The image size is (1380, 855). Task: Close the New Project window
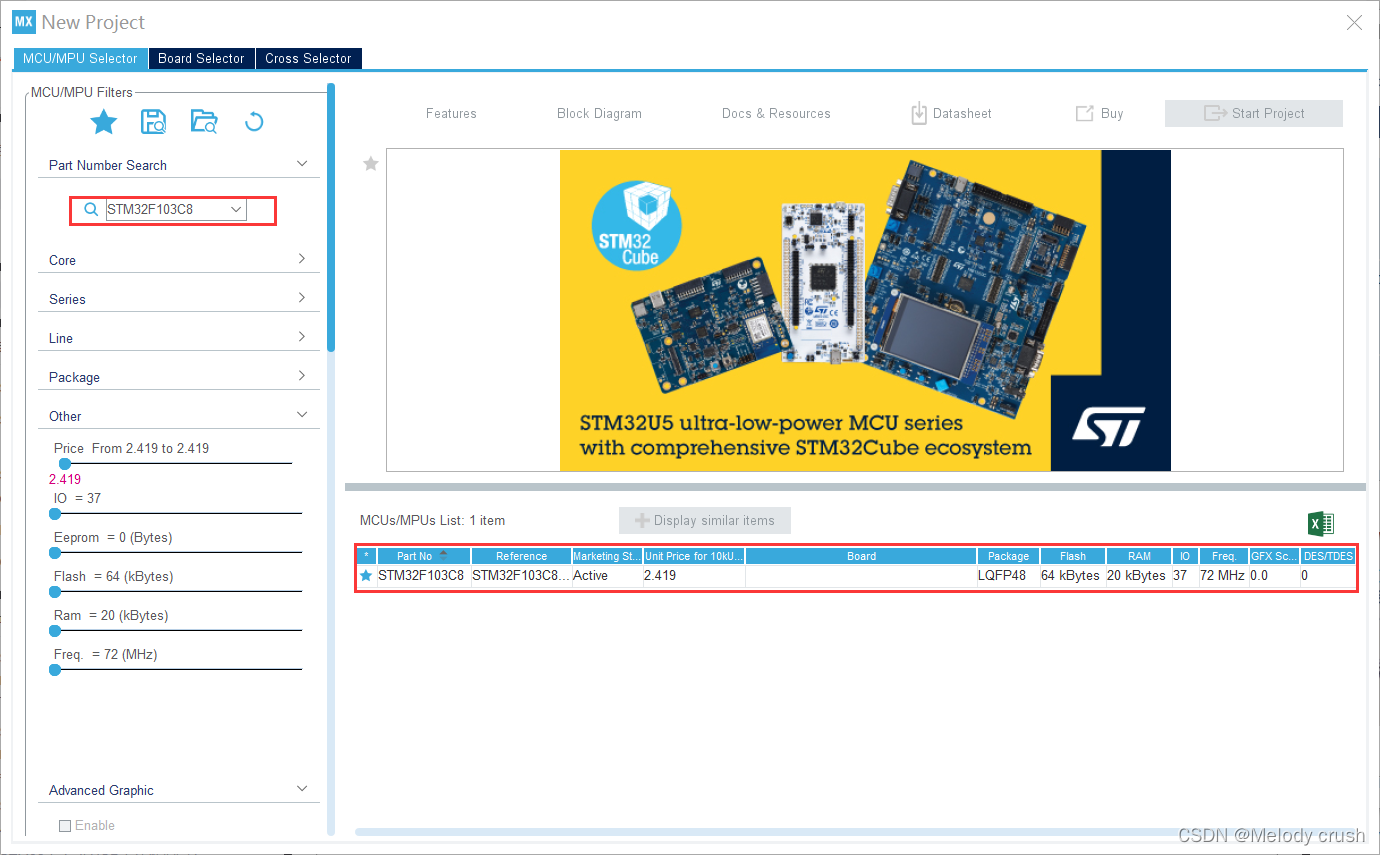click(x=1354, y=22)
